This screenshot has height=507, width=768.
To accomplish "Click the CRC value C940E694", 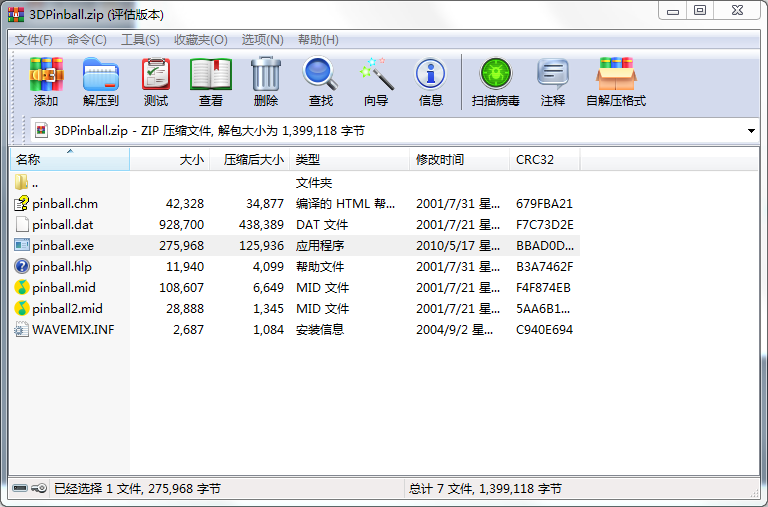I will pos(544,330).
